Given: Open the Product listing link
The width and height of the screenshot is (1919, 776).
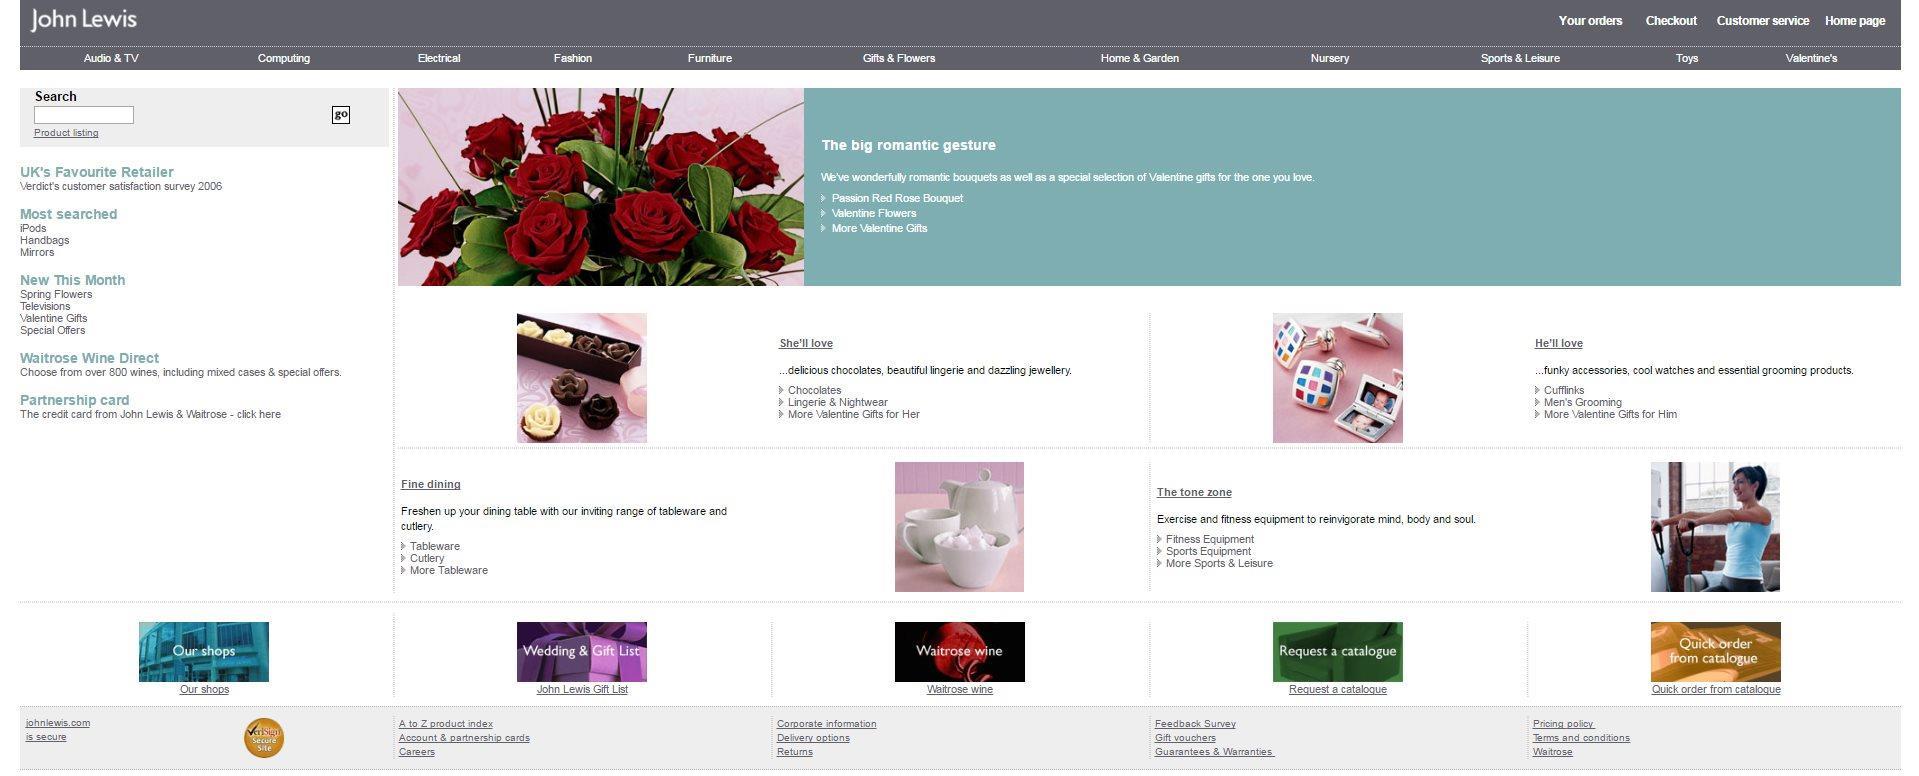Looking at the screenshot, I should [x=66, y=133].
